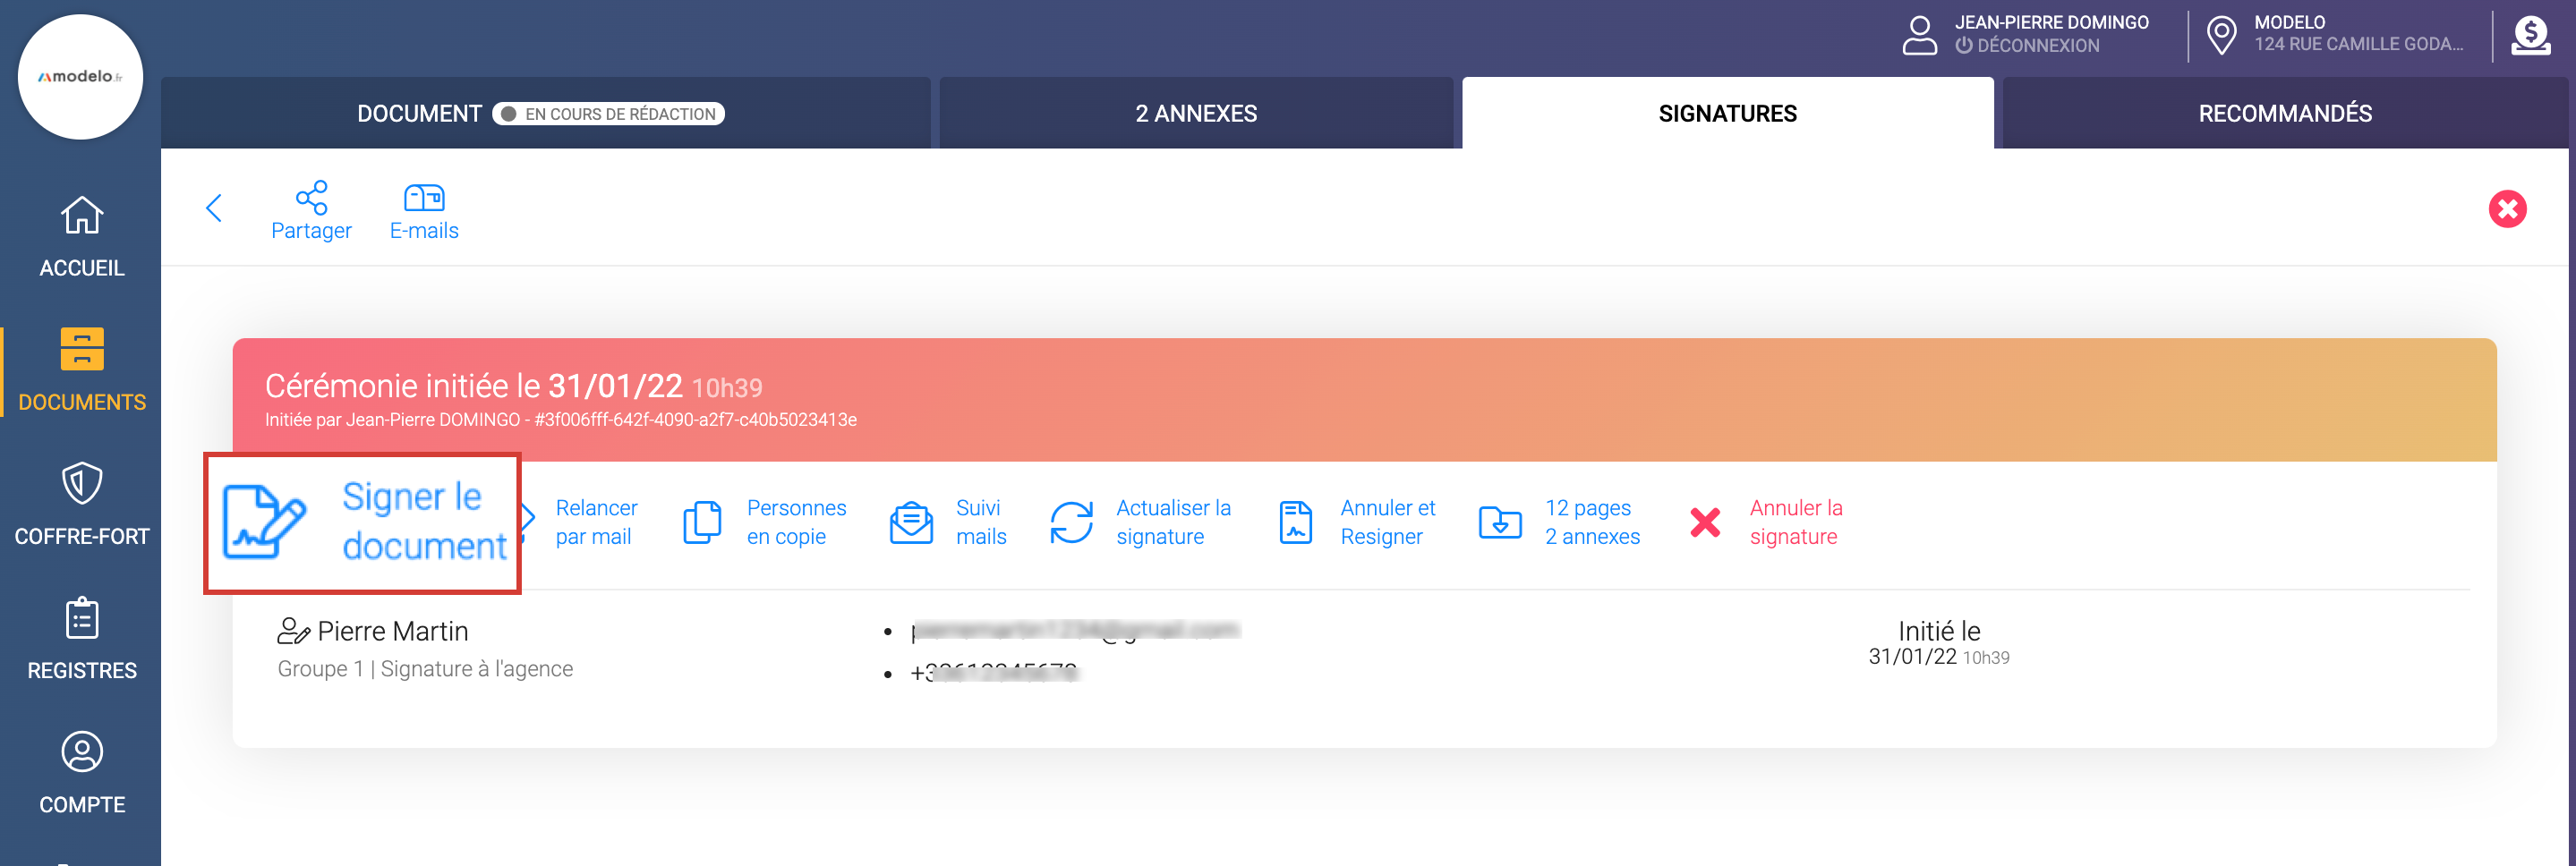Go to Accueil home in sidebar

point(82,237)
